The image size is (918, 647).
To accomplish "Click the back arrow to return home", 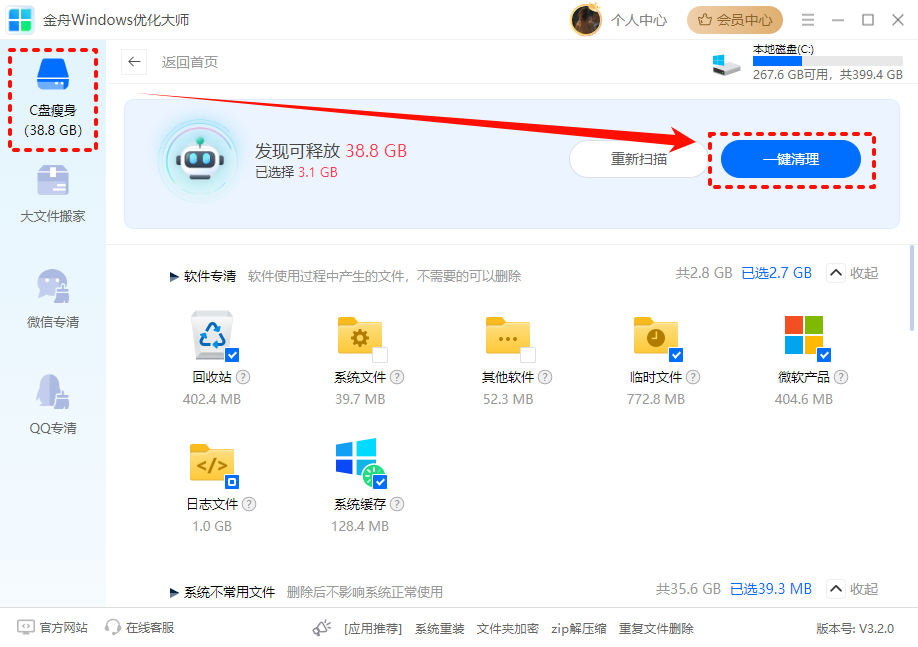I will [134, 61].
